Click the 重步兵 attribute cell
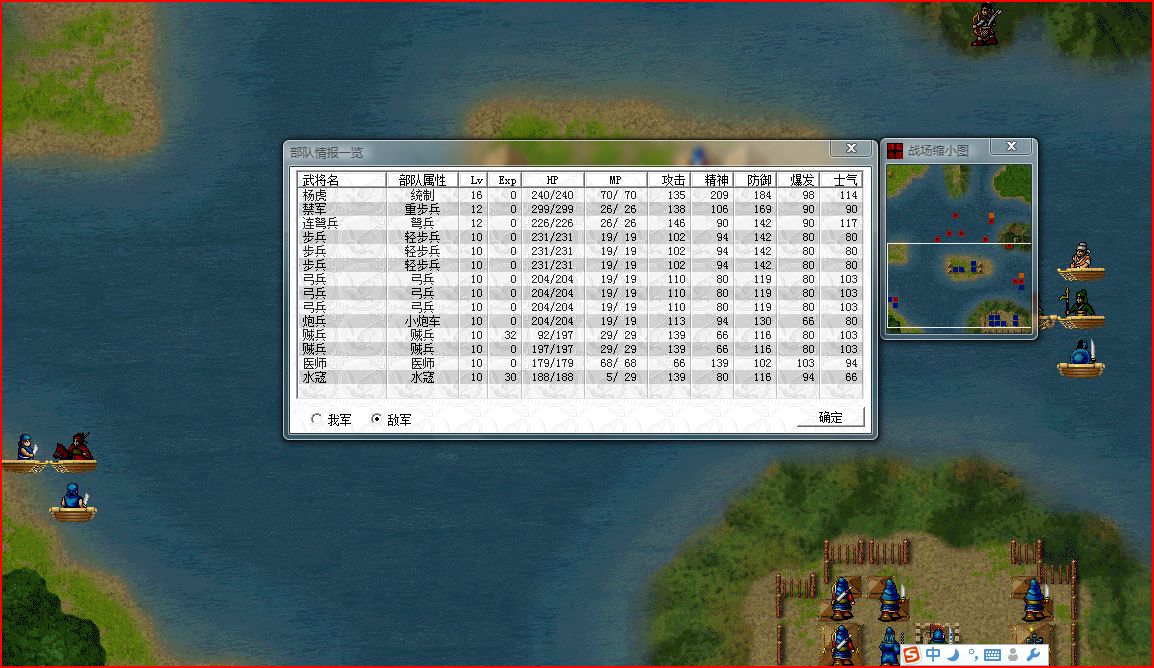The image size is (1154, 668). pos(422,209)
